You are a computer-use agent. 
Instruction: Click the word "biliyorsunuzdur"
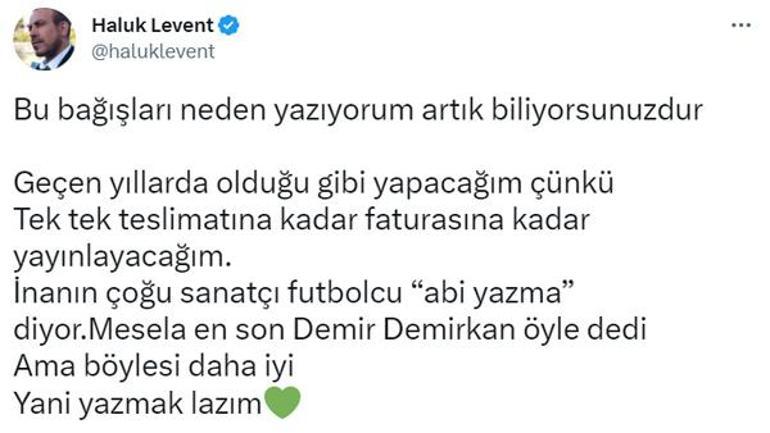[x=597, y=111]
